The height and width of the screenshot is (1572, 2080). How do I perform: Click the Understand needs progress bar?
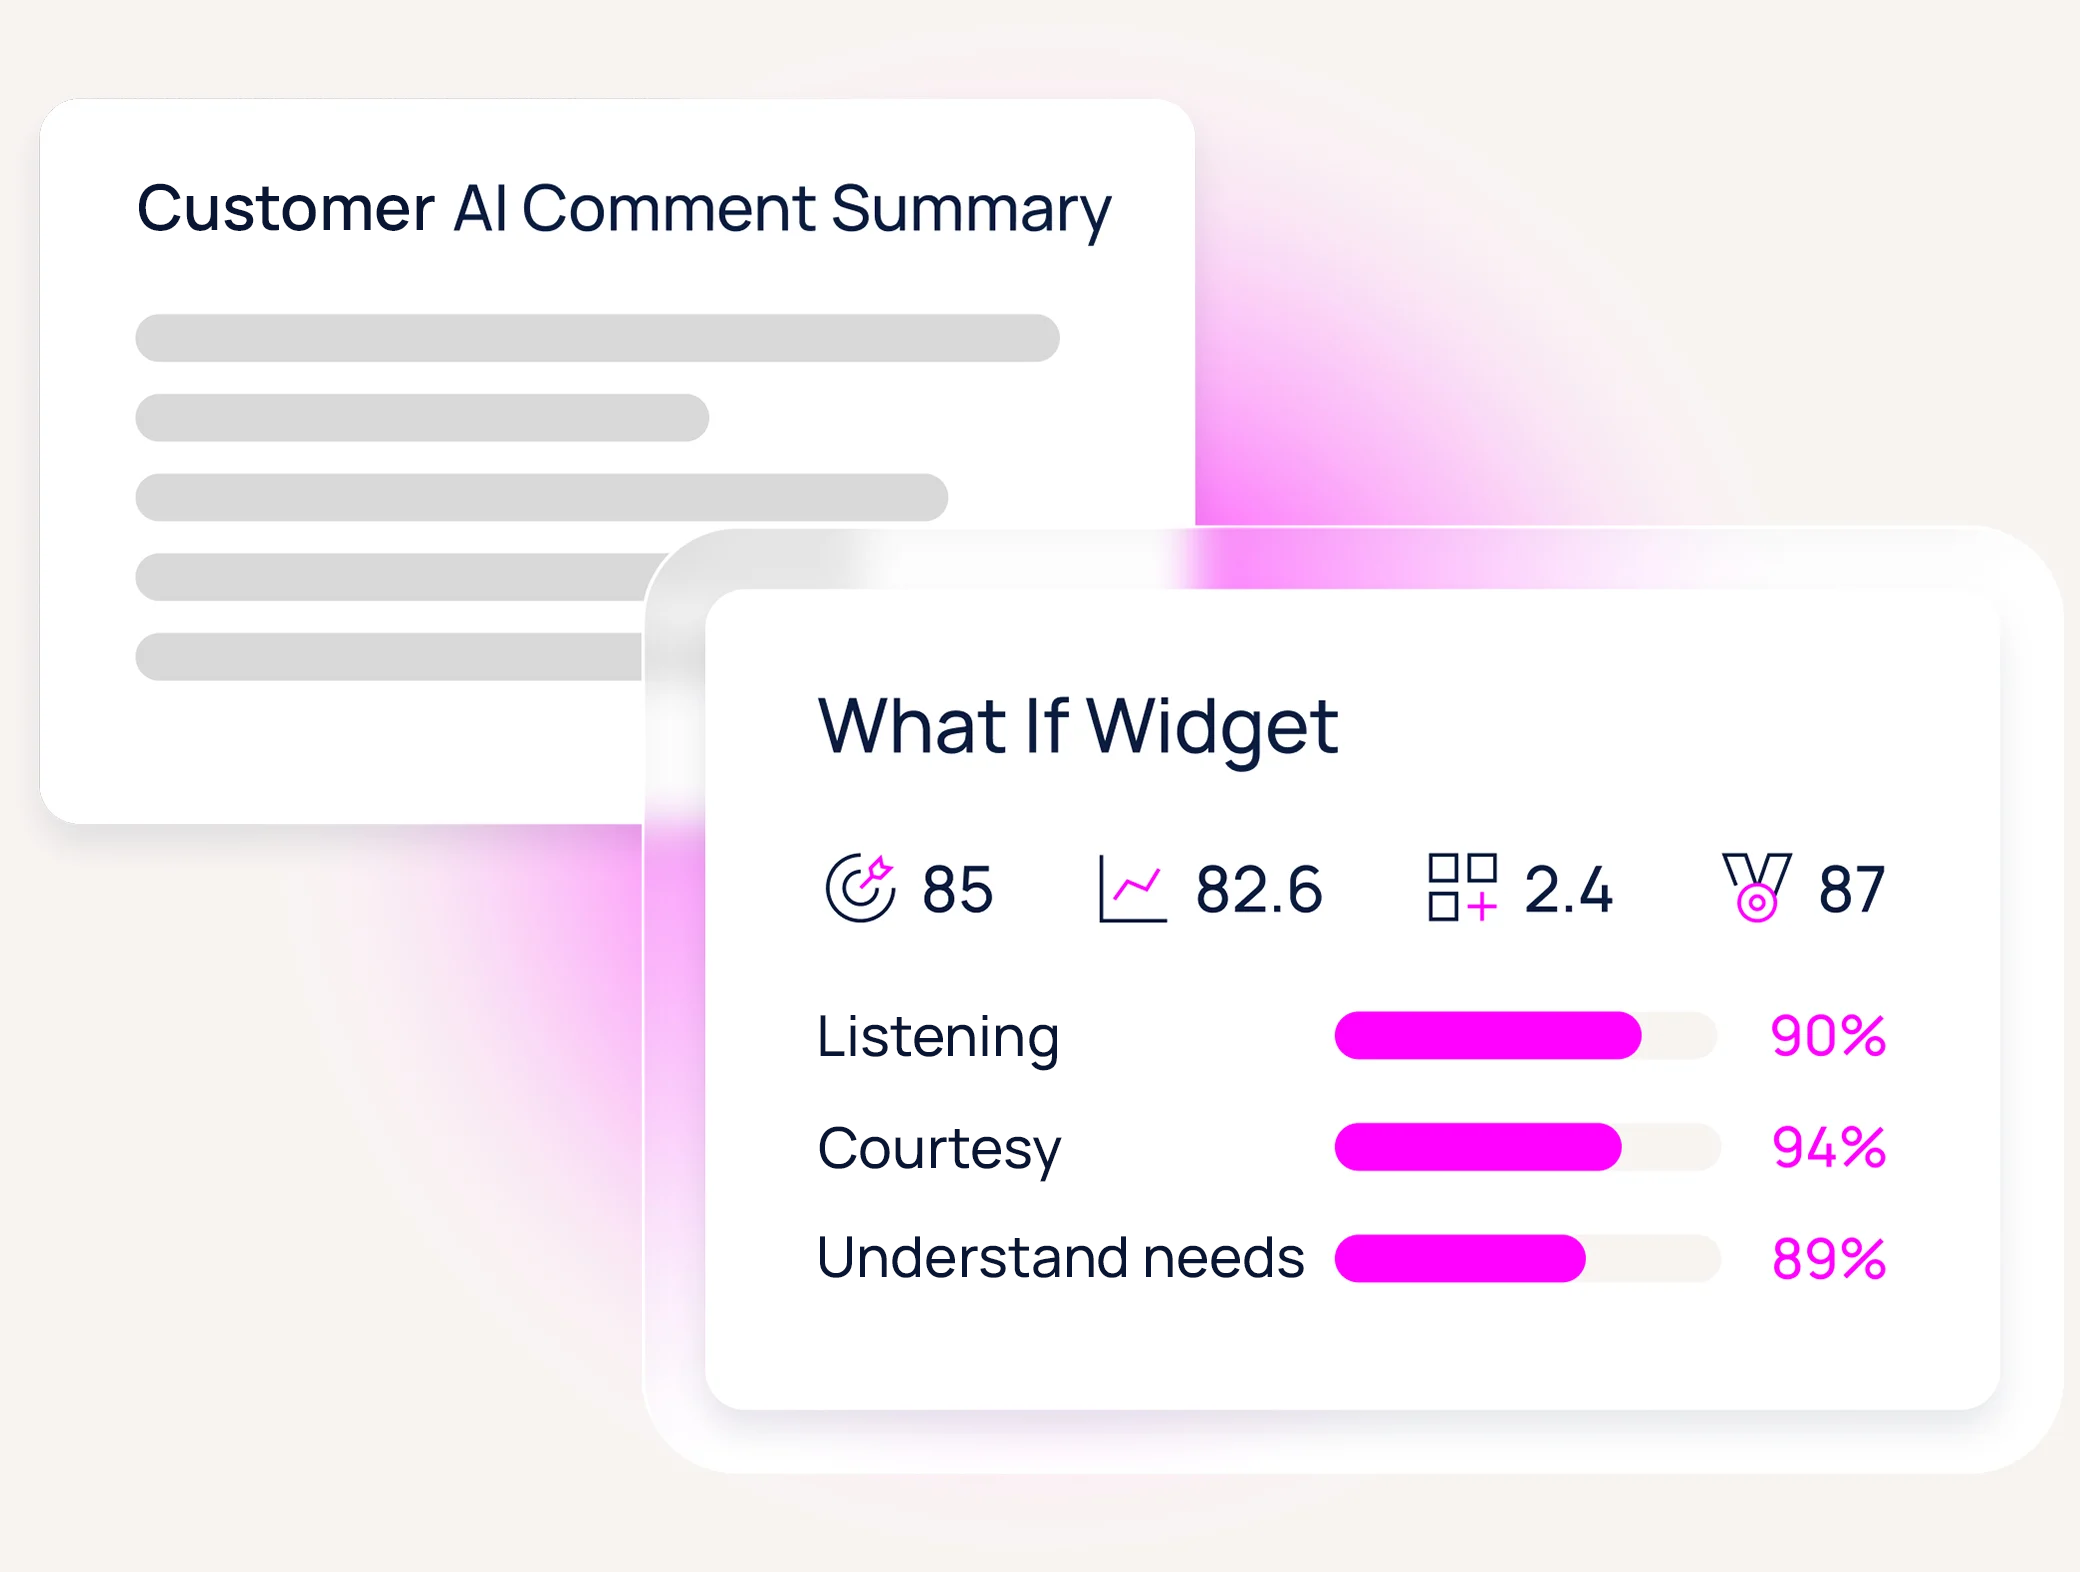1525,1258
